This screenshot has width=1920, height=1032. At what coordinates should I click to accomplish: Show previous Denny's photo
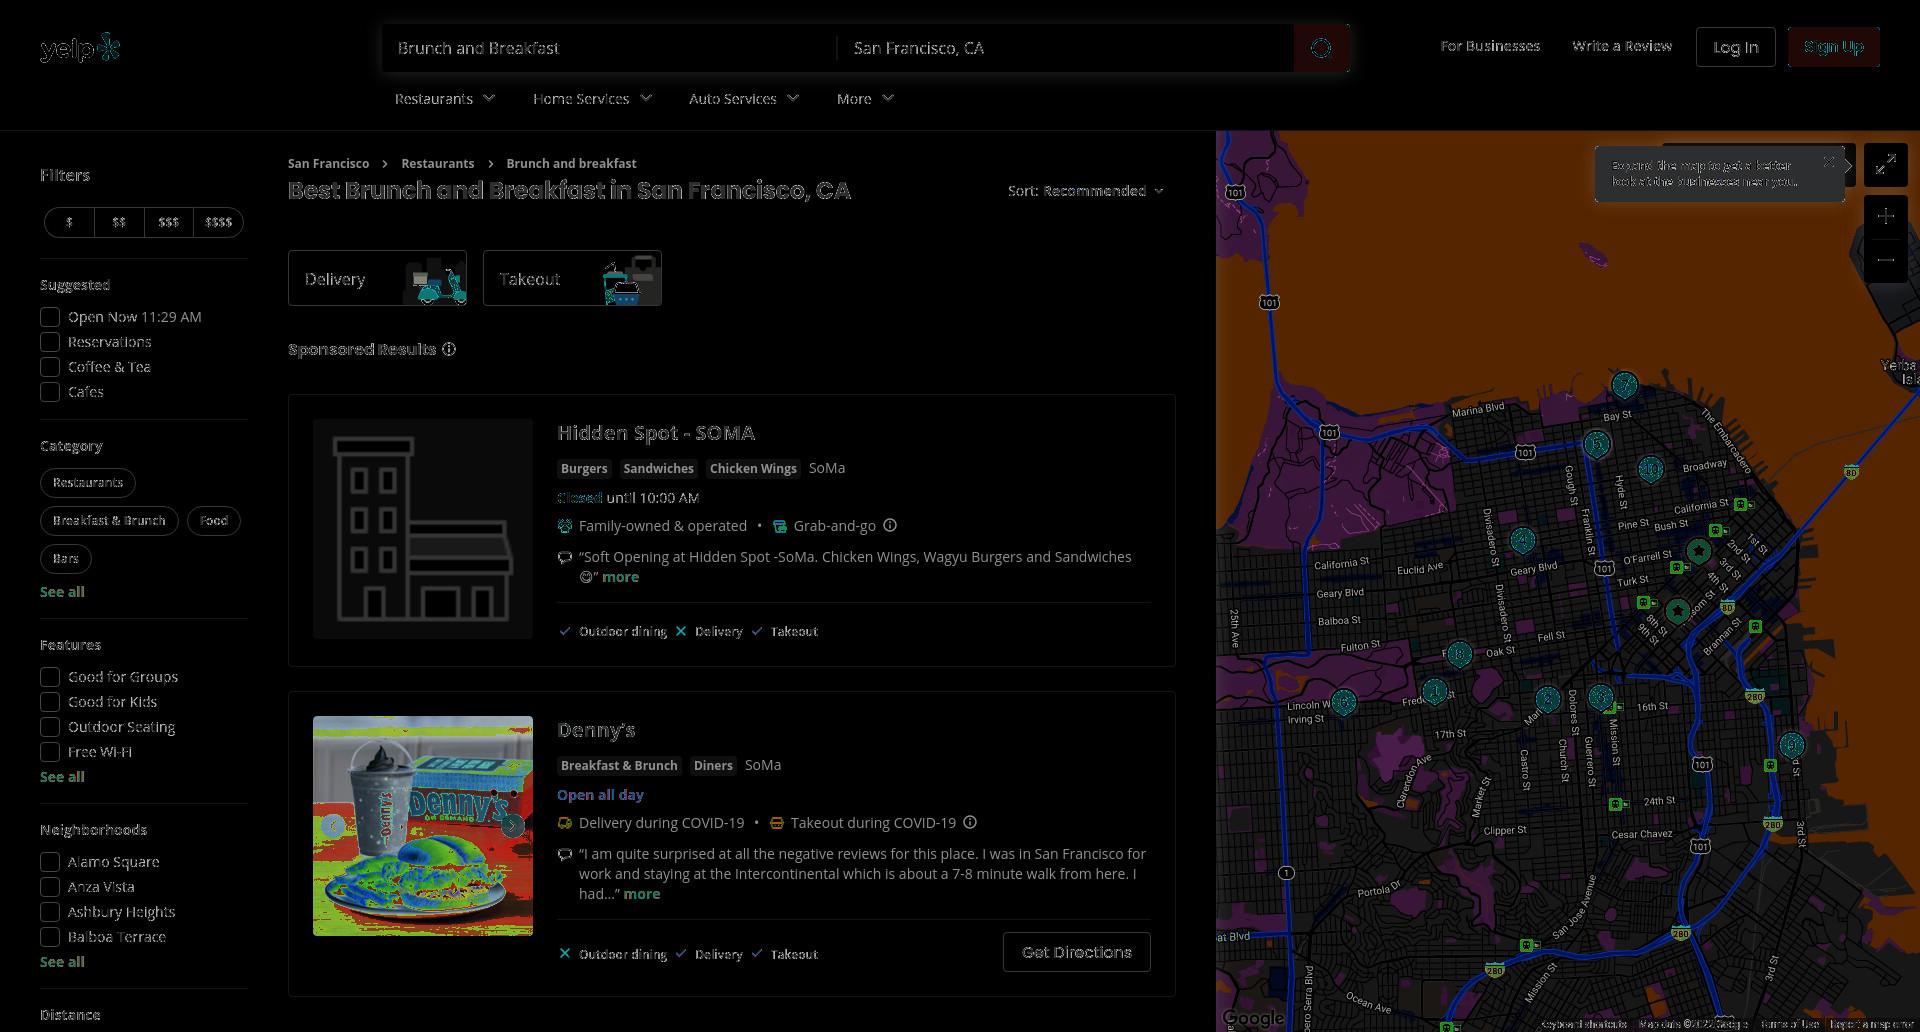[333, 825]
